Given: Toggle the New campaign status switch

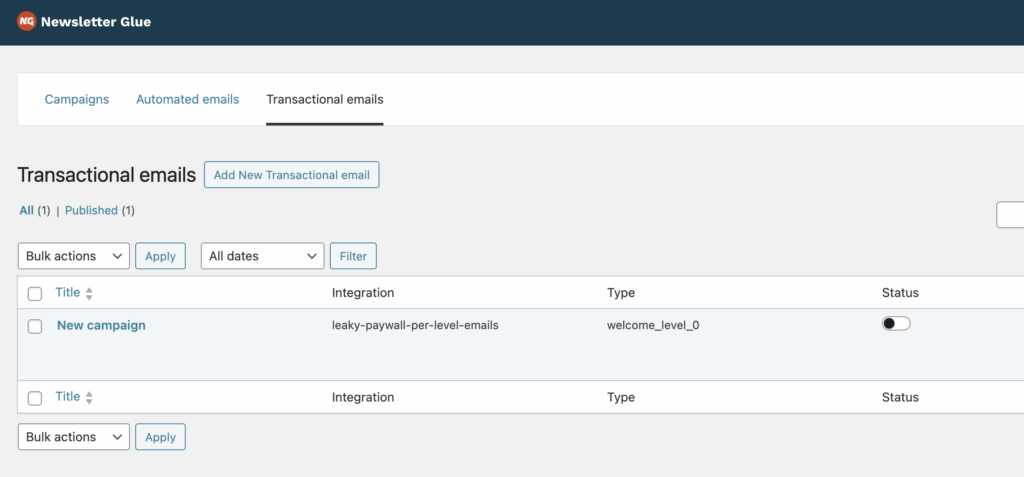Looking at the screenshot, I should 896,324.
